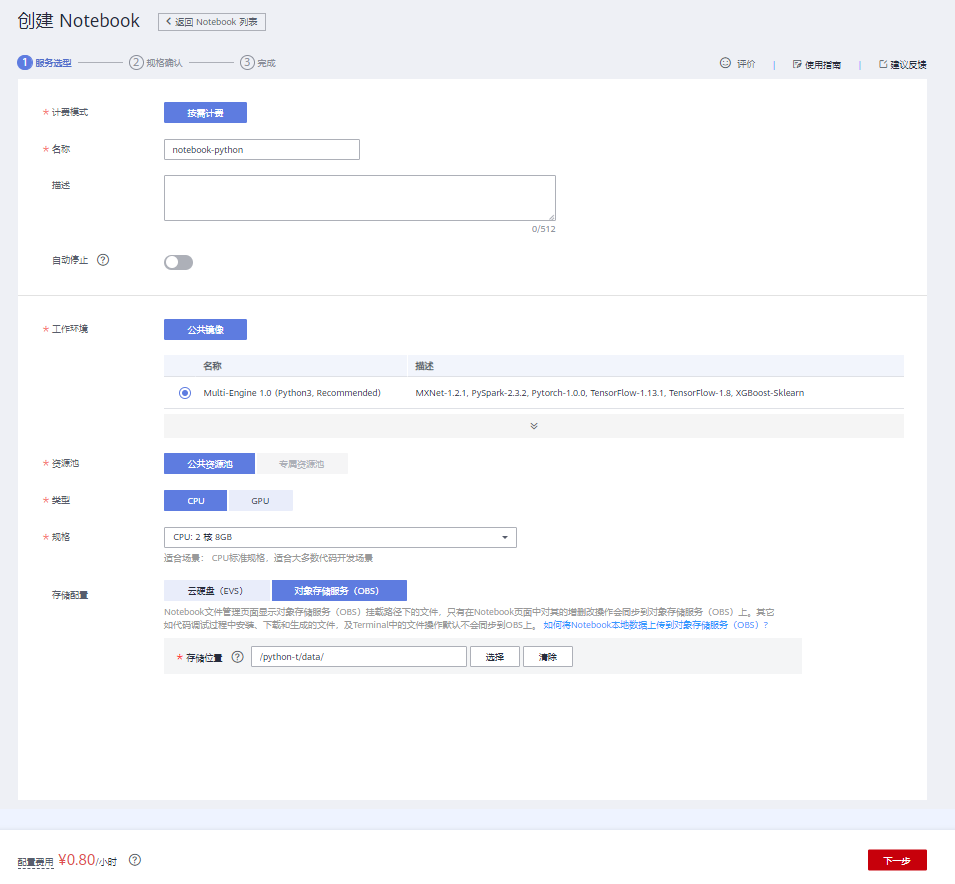Screen dimensions: 955x884
Task: Click the 选择 storage path button
Action: [x=495, y=657]
